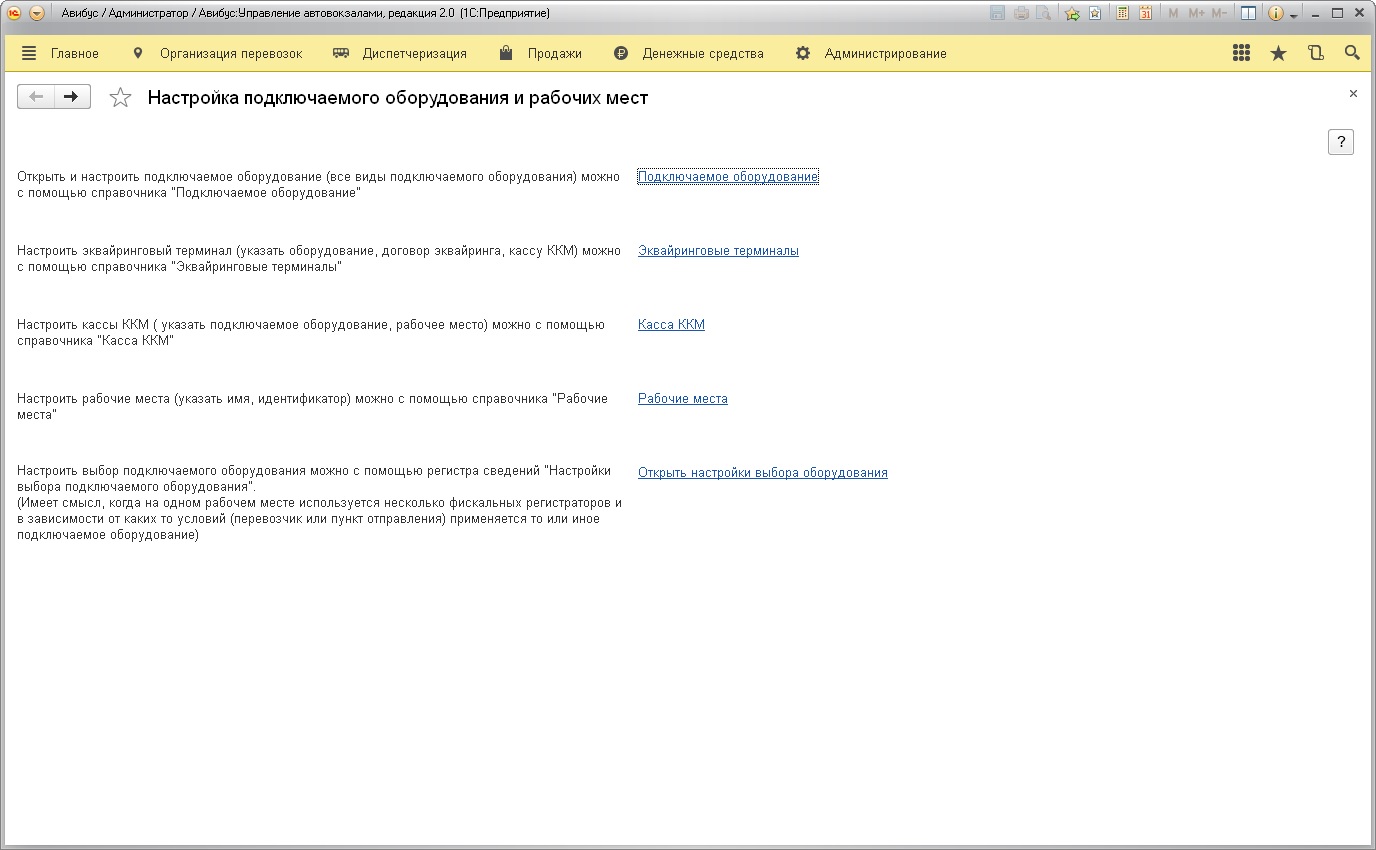This screenshot has width=1376, height=850.
Task: Open the Подключаемое оборудование link
Action: tap(727, 177)
